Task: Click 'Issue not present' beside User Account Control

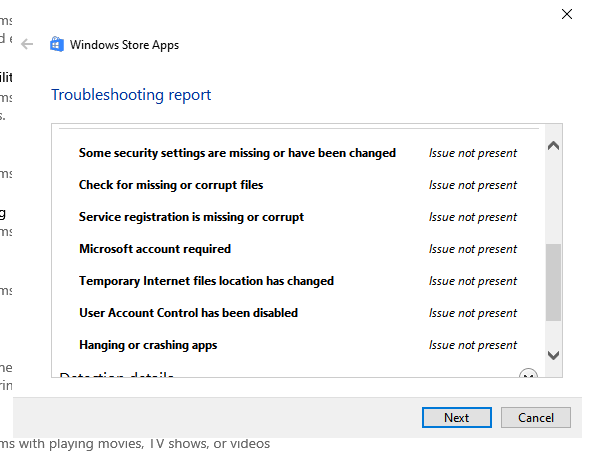Action: pos(473,313)
